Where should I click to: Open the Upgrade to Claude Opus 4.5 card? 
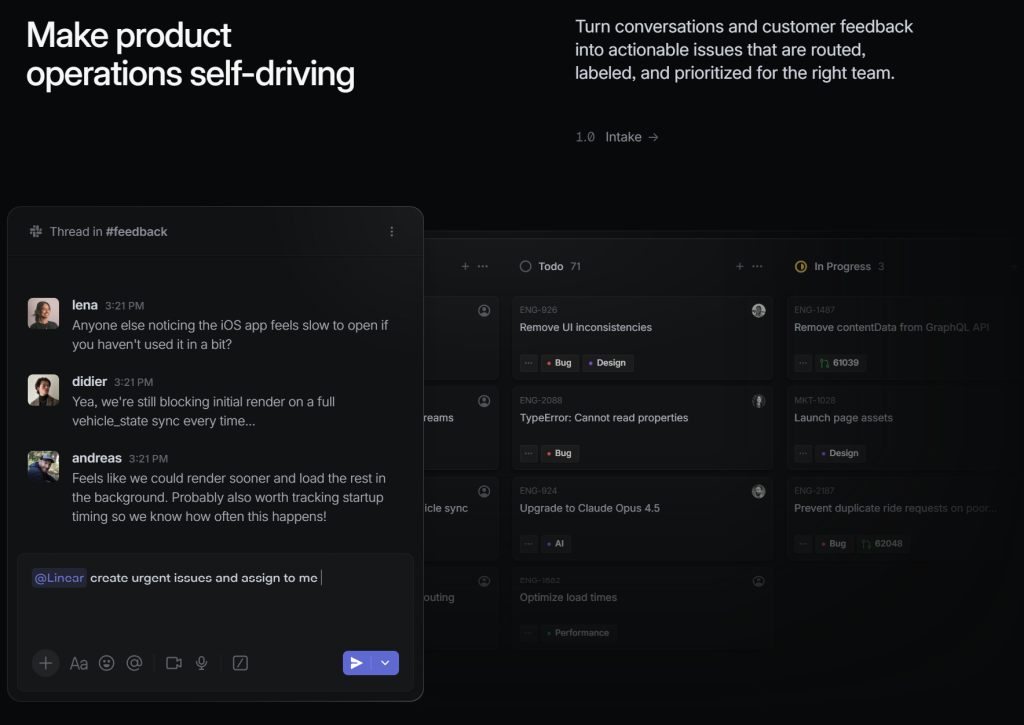click(643, 519)
